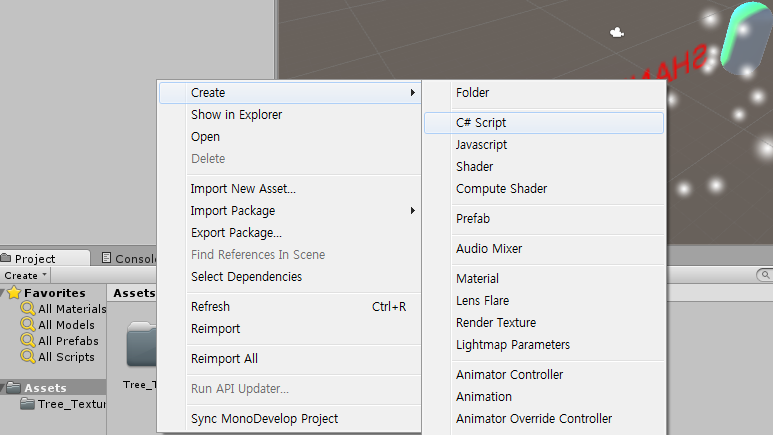
Task: Click the Favorites star icon
Action: [x=15, y=293]
